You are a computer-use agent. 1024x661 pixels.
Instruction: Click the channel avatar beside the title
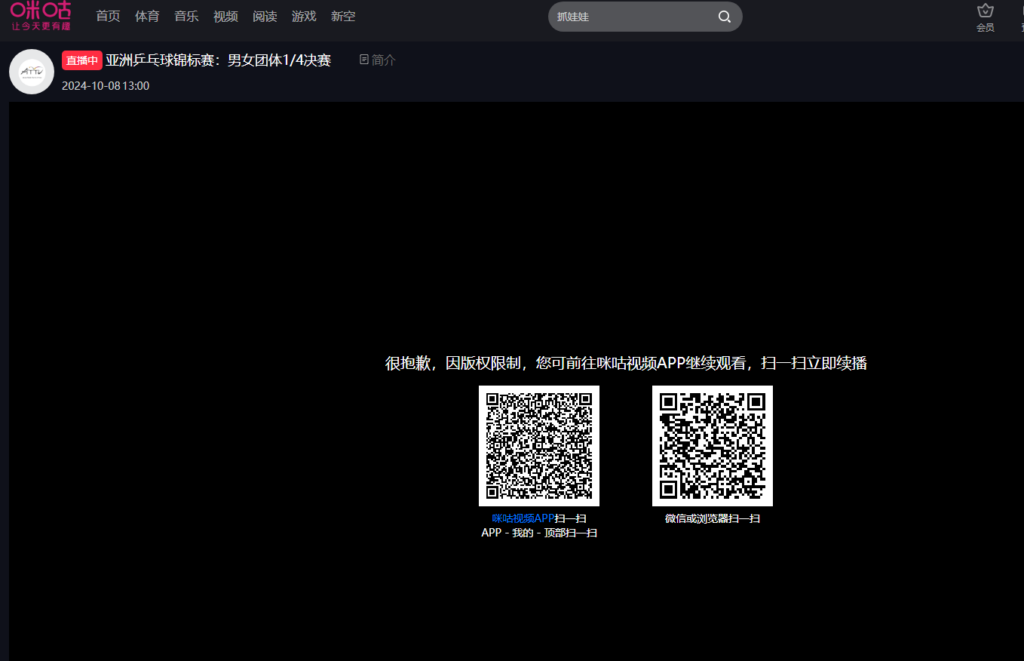click(x=31, y=71)
